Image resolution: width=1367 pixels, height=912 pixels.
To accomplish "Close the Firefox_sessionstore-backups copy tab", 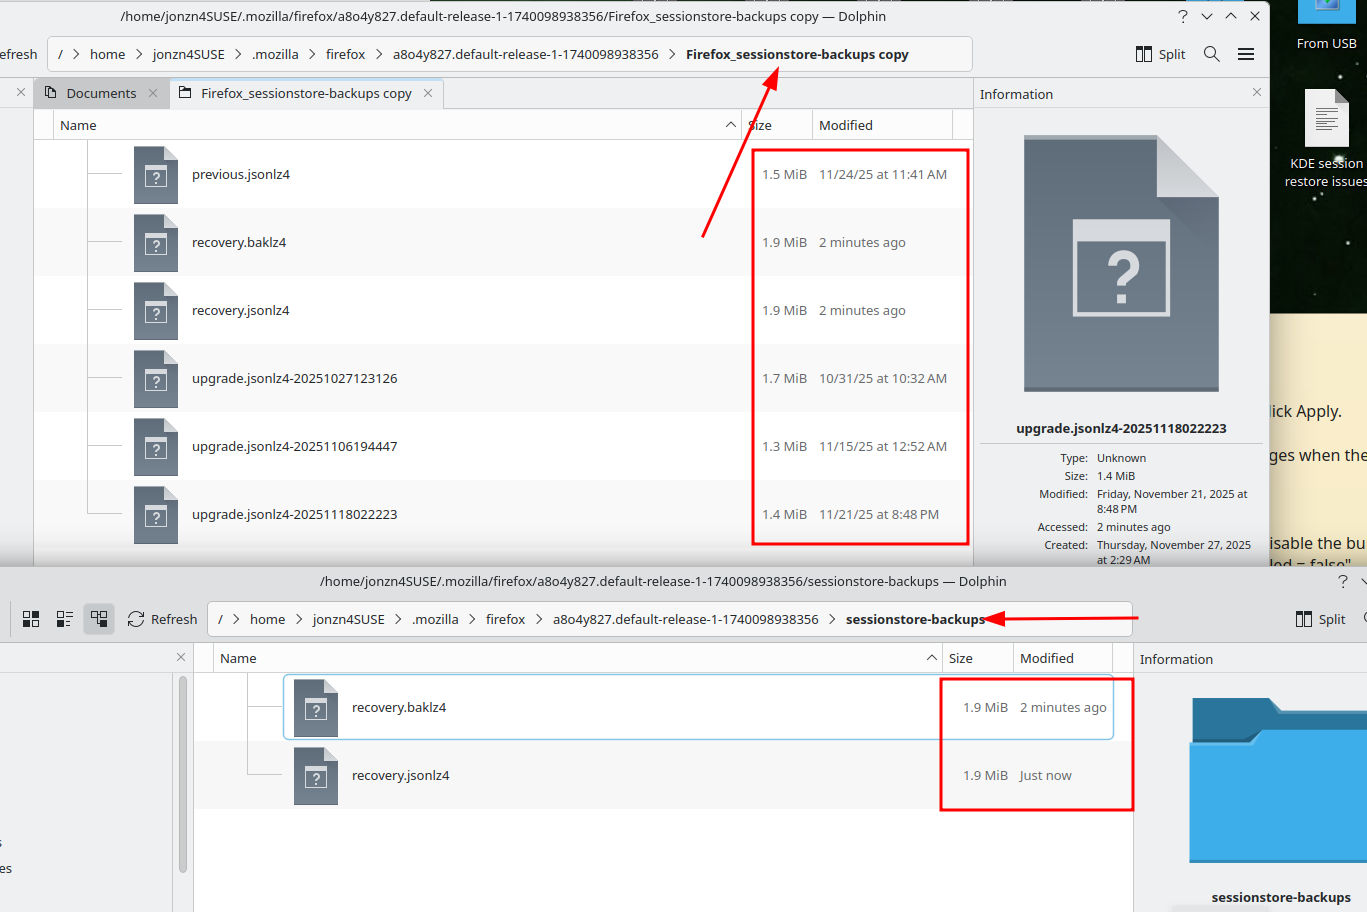I will point(428,93).
